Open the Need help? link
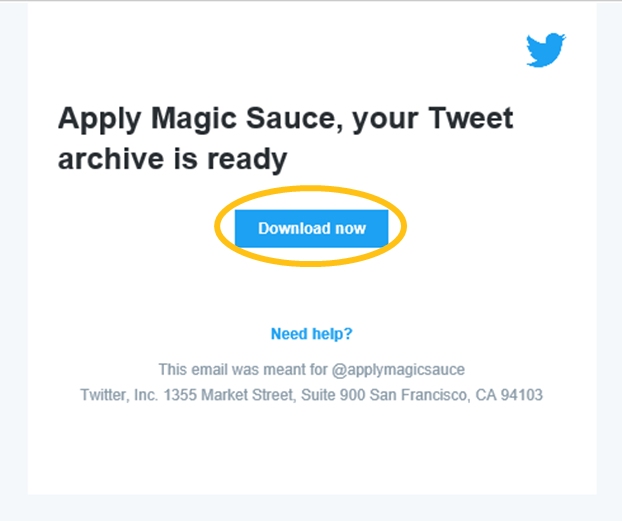 [x=311, y=334]
